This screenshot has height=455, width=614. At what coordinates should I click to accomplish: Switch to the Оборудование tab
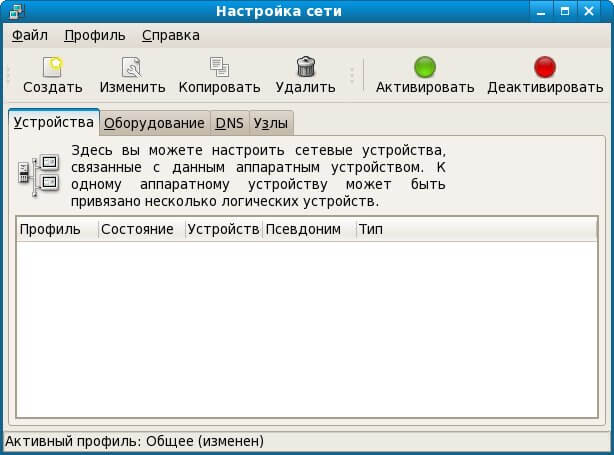[x=154, y=123]
